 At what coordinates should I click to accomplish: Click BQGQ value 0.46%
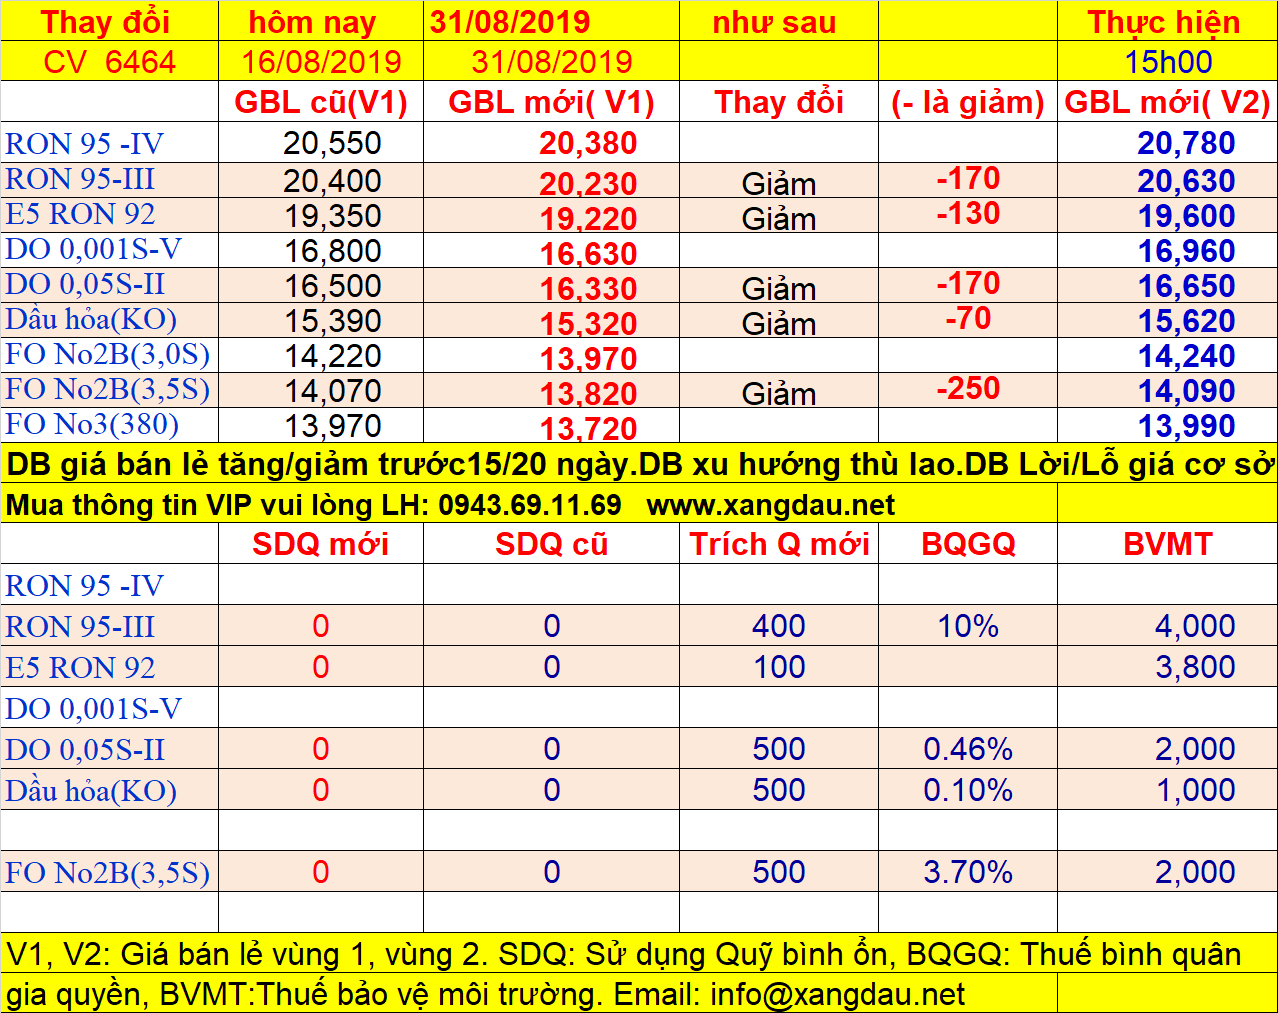968,749
